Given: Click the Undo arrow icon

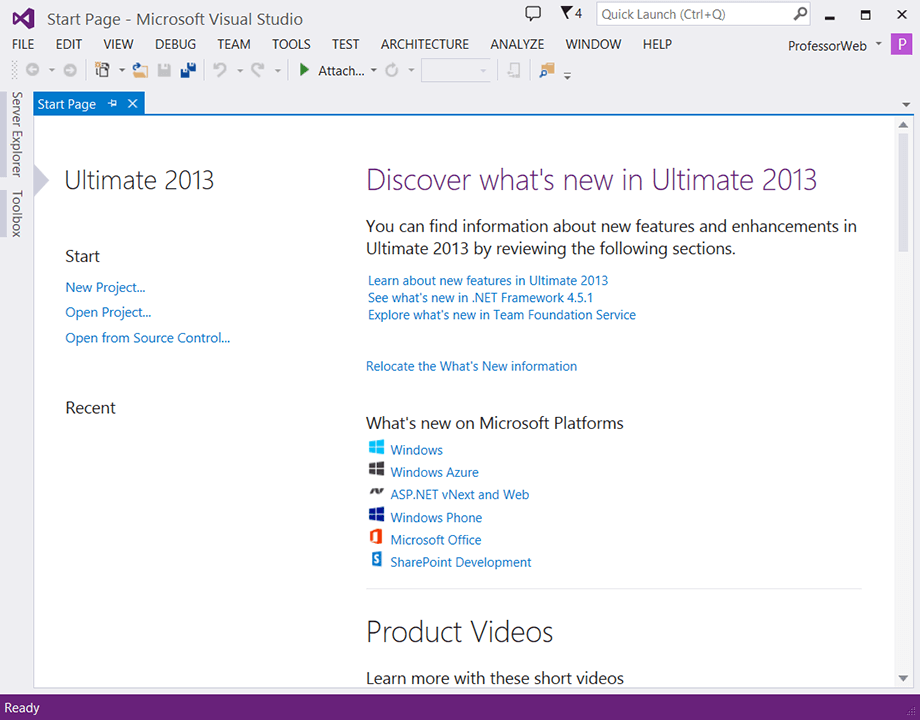Looking at the screenshot, I should point(220,70).
